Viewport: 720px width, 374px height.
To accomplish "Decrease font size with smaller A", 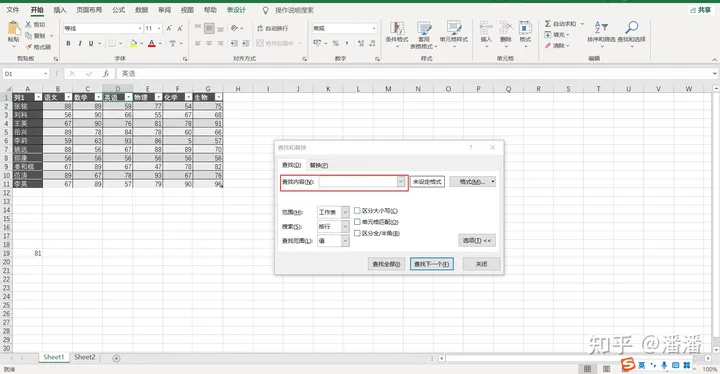I will coord(180,28).
